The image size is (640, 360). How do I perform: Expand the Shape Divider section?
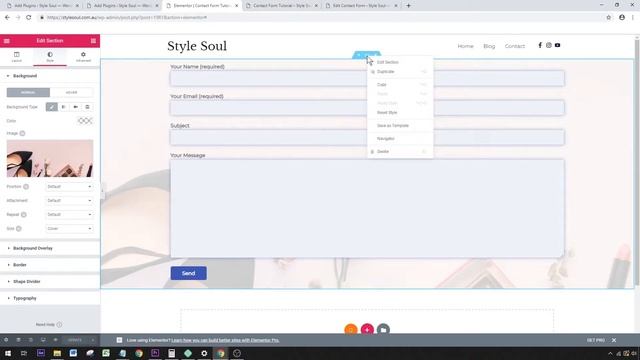(50, 282)
